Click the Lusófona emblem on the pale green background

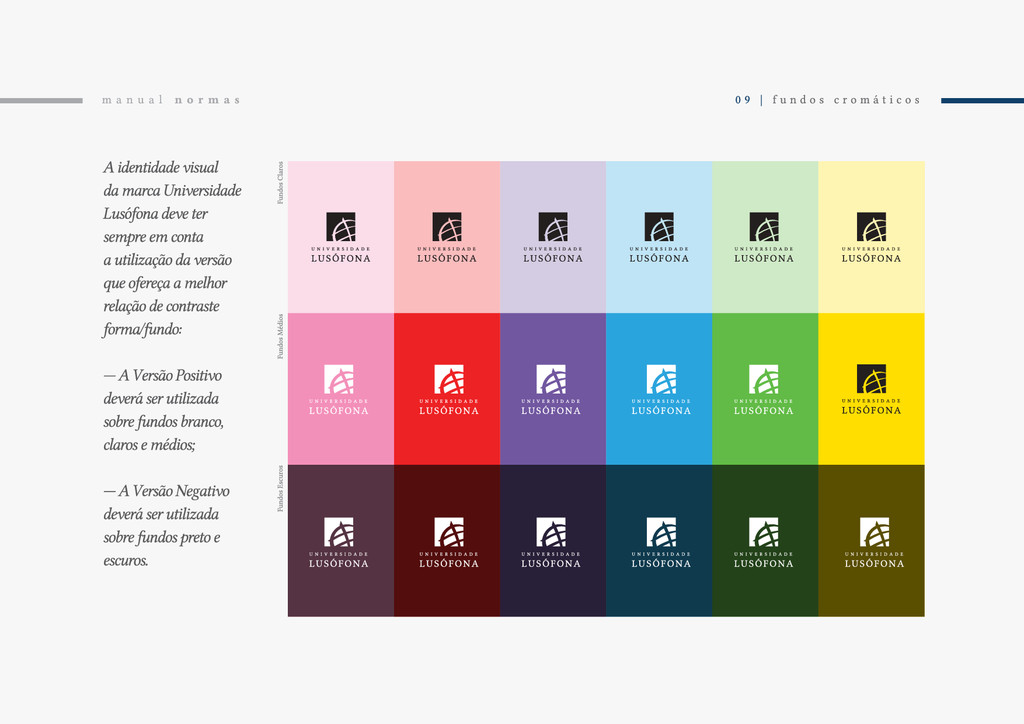coord(764,227)
